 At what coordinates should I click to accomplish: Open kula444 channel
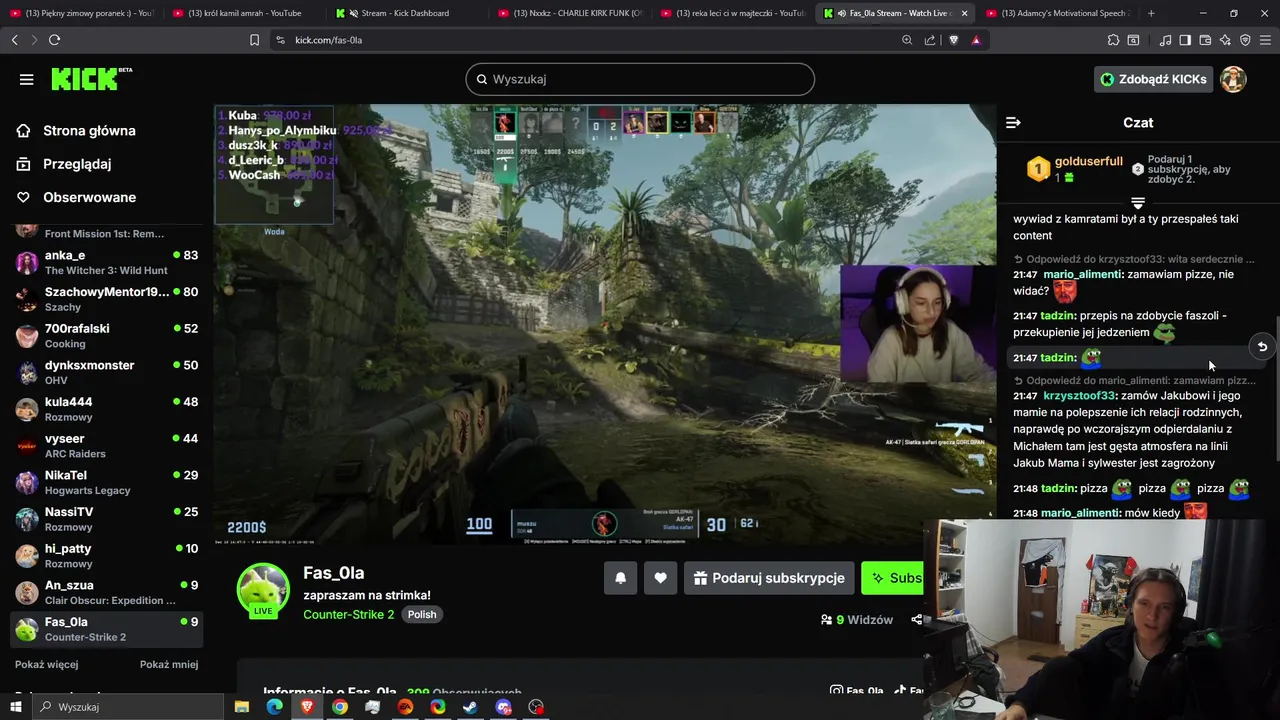point(107,410)
